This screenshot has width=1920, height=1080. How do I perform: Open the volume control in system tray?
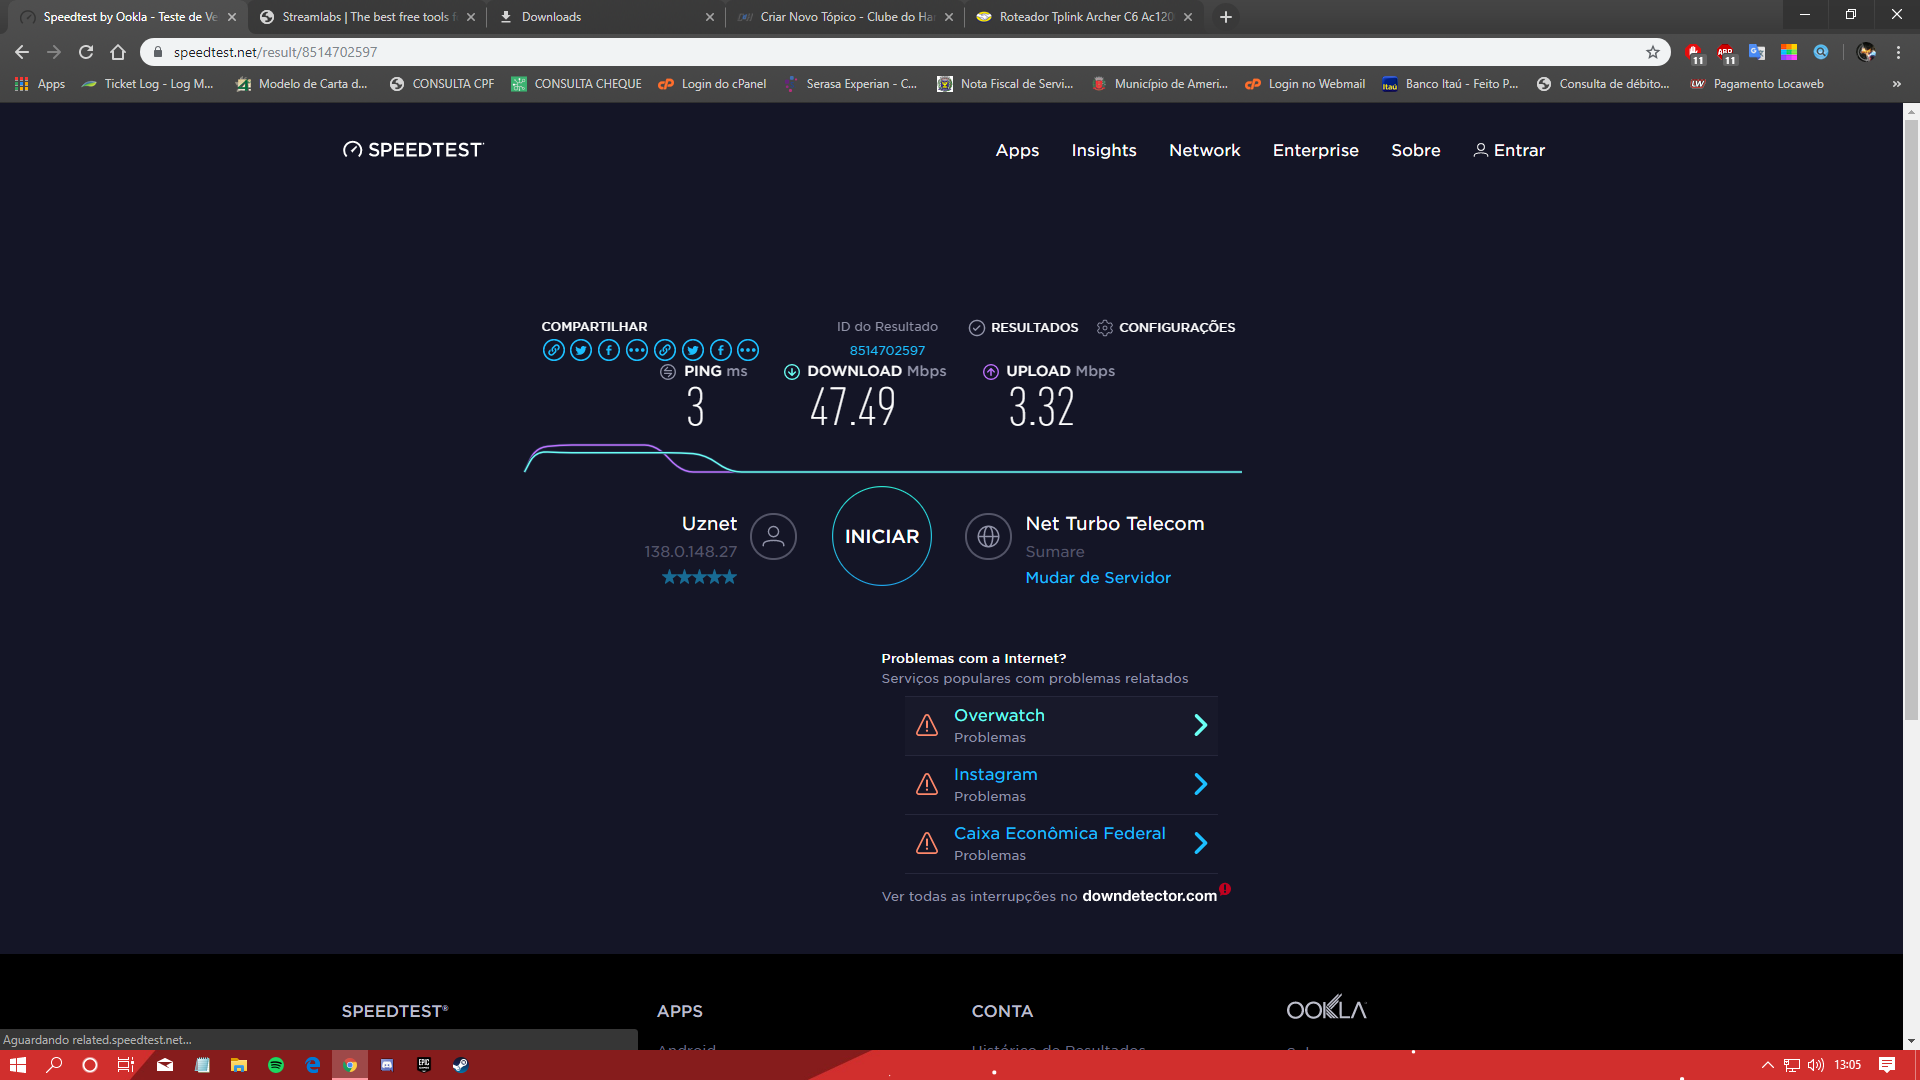[x=1816, y=1065]
